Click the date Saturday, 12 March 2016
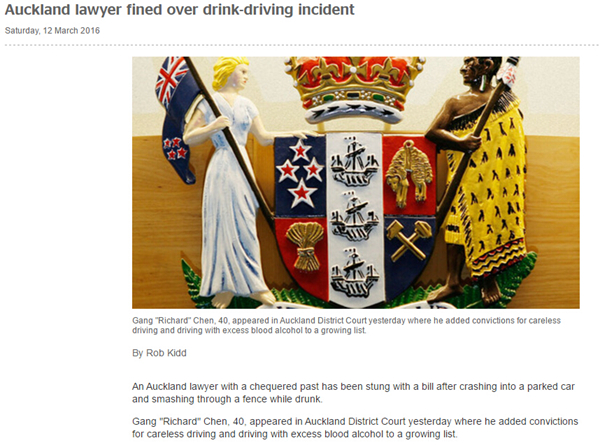This screenshot has height=445, width=600. pyautogui.click(x=52, y=31)
